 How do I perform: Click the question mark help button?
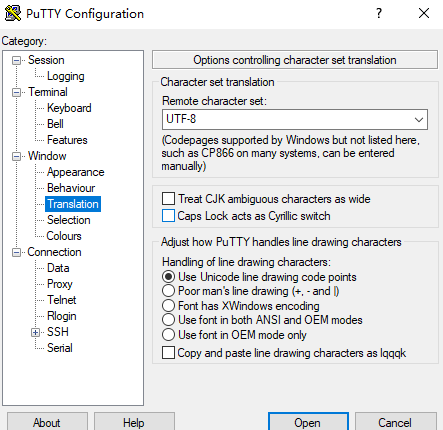pyautogui.click(x=379, y=13)
